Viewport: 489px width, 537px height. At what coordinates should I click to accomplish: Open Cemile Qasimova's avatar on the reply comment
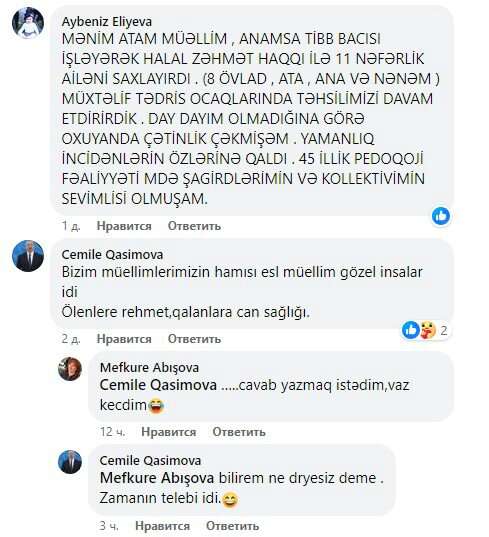point(70,462)
